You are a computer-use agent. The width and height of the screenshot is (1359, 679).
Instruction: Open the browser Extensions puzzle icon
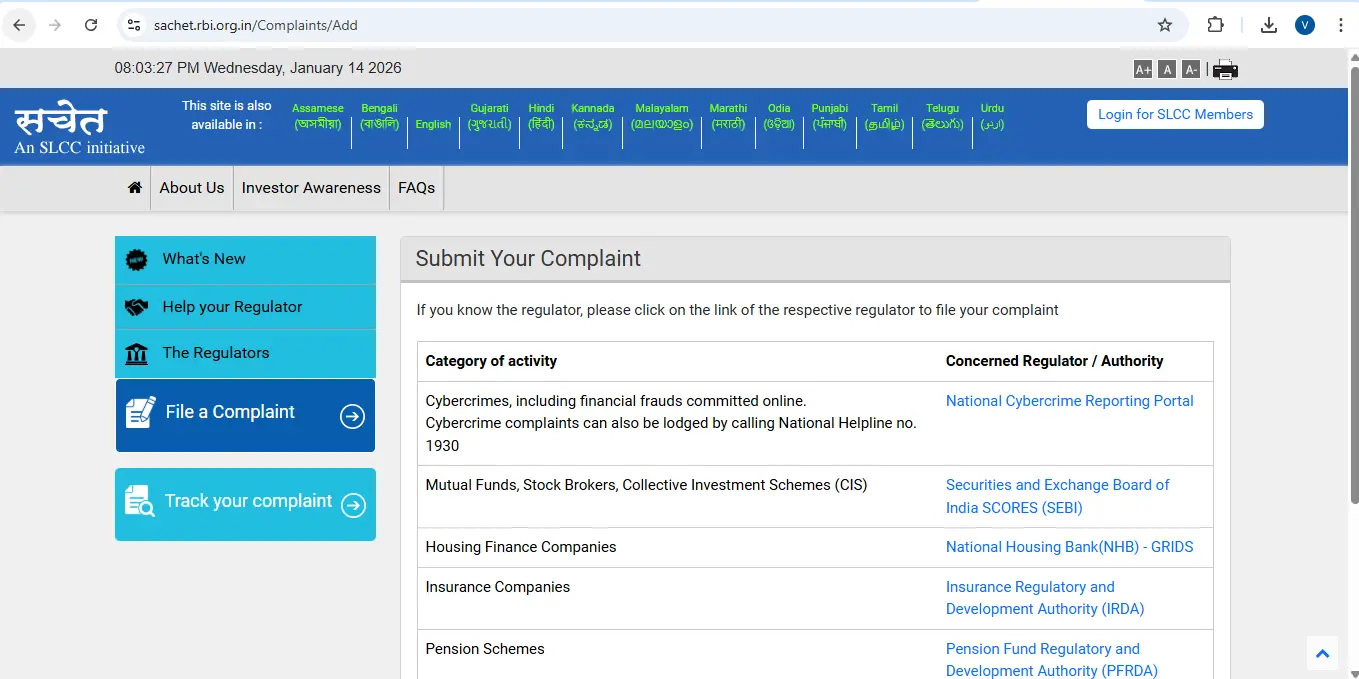[x=1216, y=25]
